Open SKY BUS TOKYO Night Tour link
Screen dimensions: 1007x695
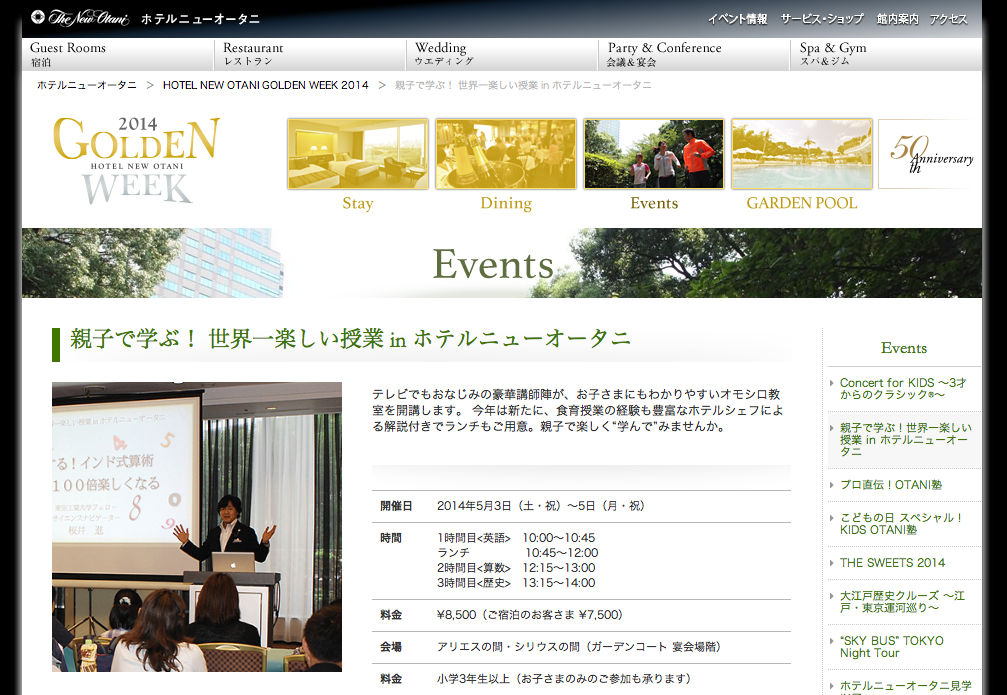[891, 647]
